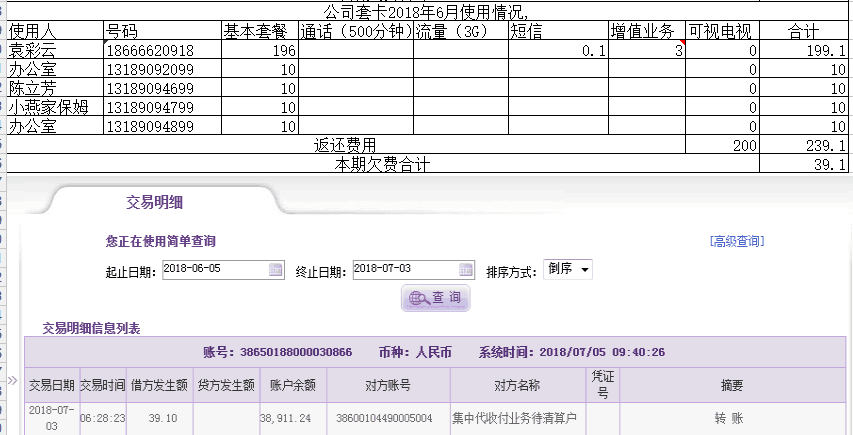This screenshot has width=853, height=435.
Task: Open the end date calendar picker
Action: pos(466,270)
